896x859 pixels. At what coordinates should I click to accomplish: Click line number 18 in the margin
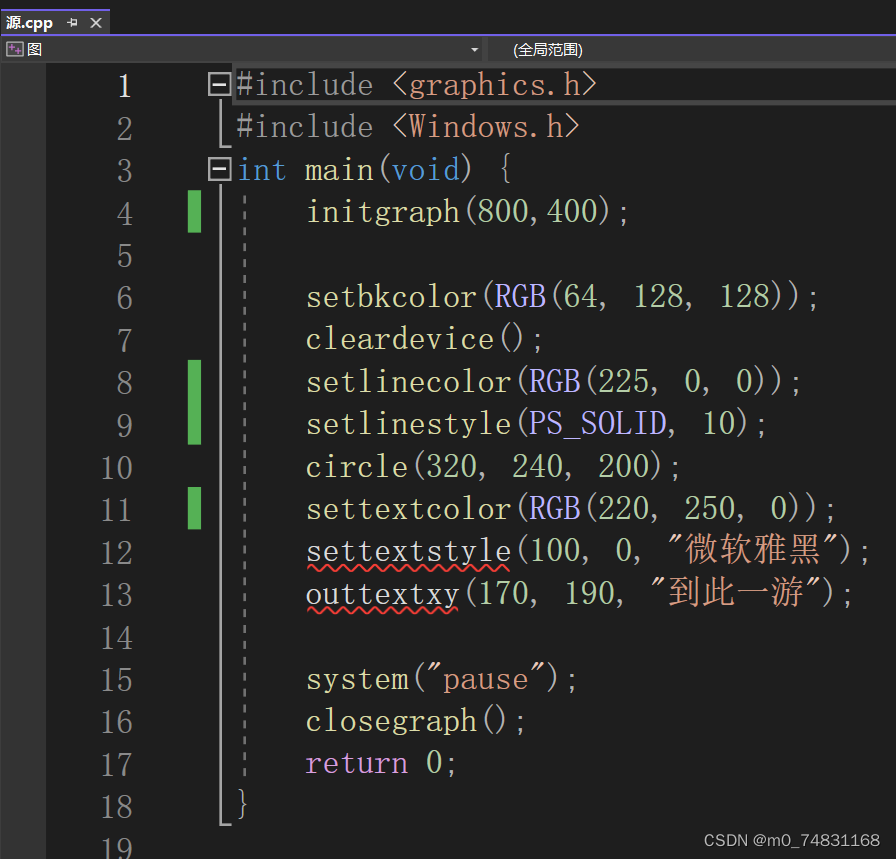pyautogui.click(x=117, y=806)
